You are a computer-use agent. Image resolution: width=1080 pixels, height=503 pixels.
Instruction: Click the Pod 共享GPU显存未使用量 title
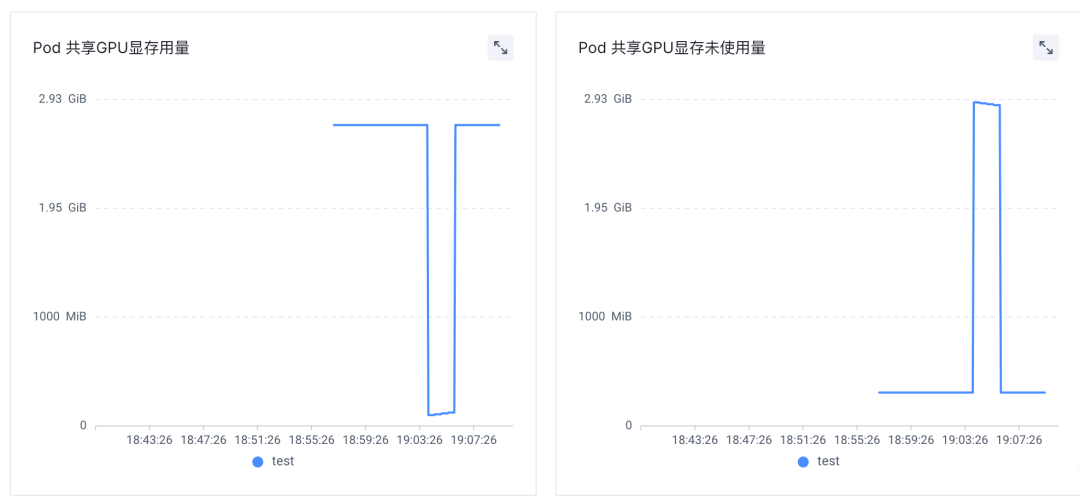pos(672,48)
